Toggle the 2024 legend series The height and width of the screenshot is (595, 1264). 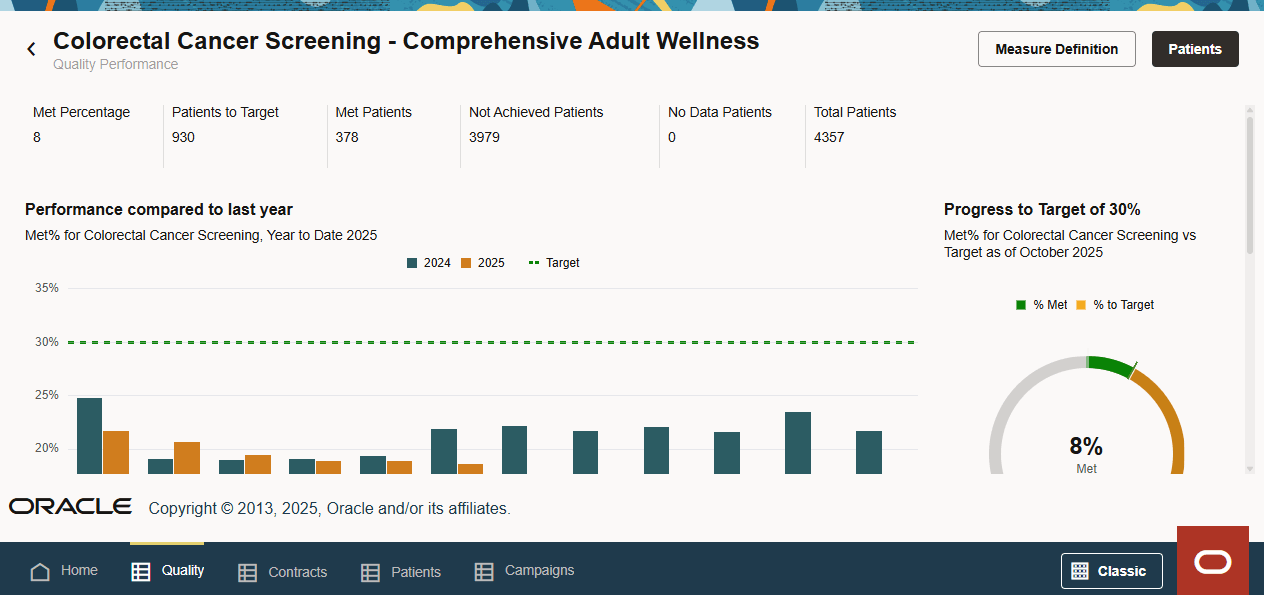(428, 263)
